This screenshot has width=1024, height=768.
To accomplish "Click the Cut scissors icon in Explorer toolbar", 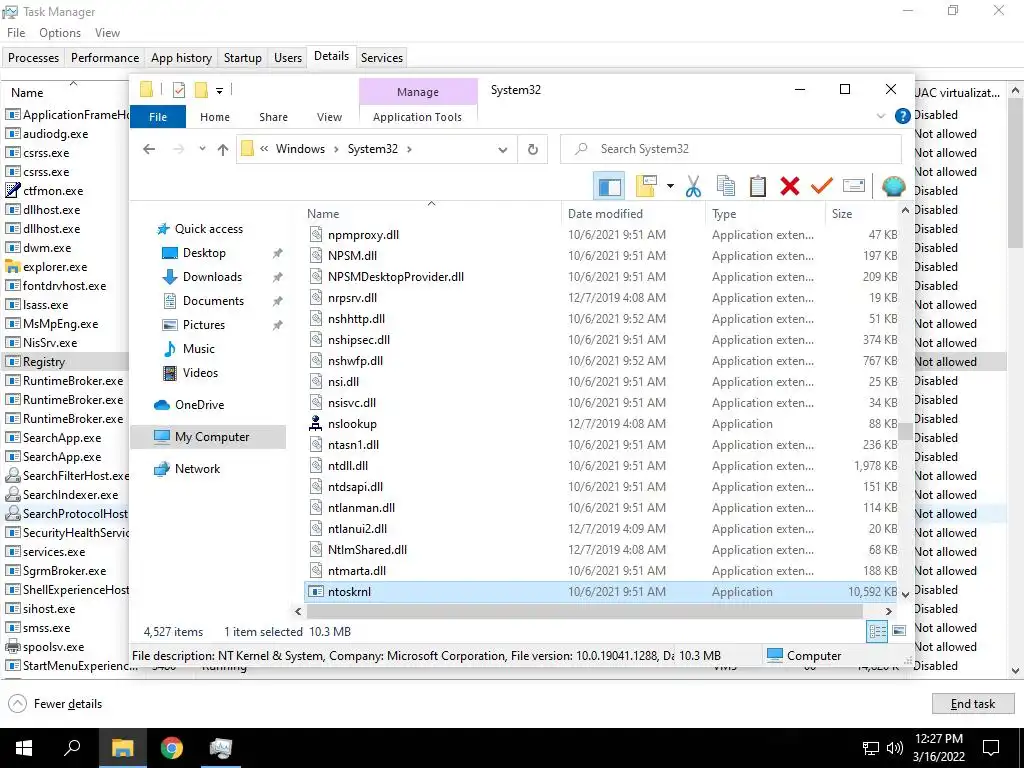I will pos(693,186).
